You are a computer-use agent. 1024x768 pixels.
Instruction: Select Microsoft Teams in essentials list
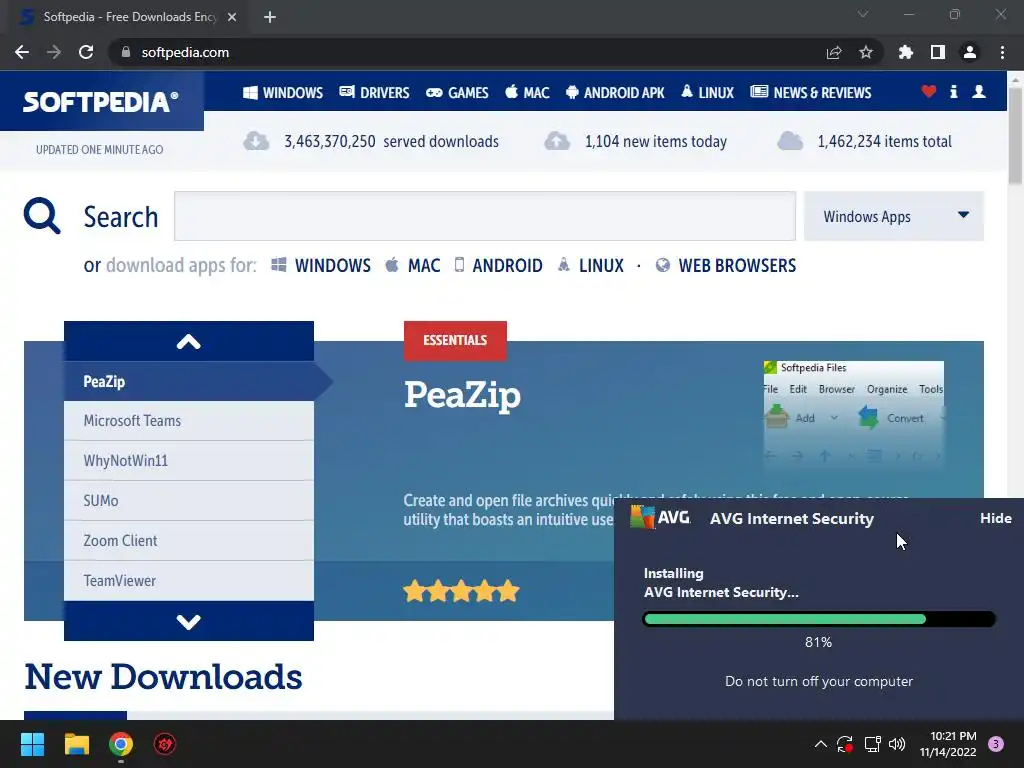pyautogui.click(x=189, y=421)
